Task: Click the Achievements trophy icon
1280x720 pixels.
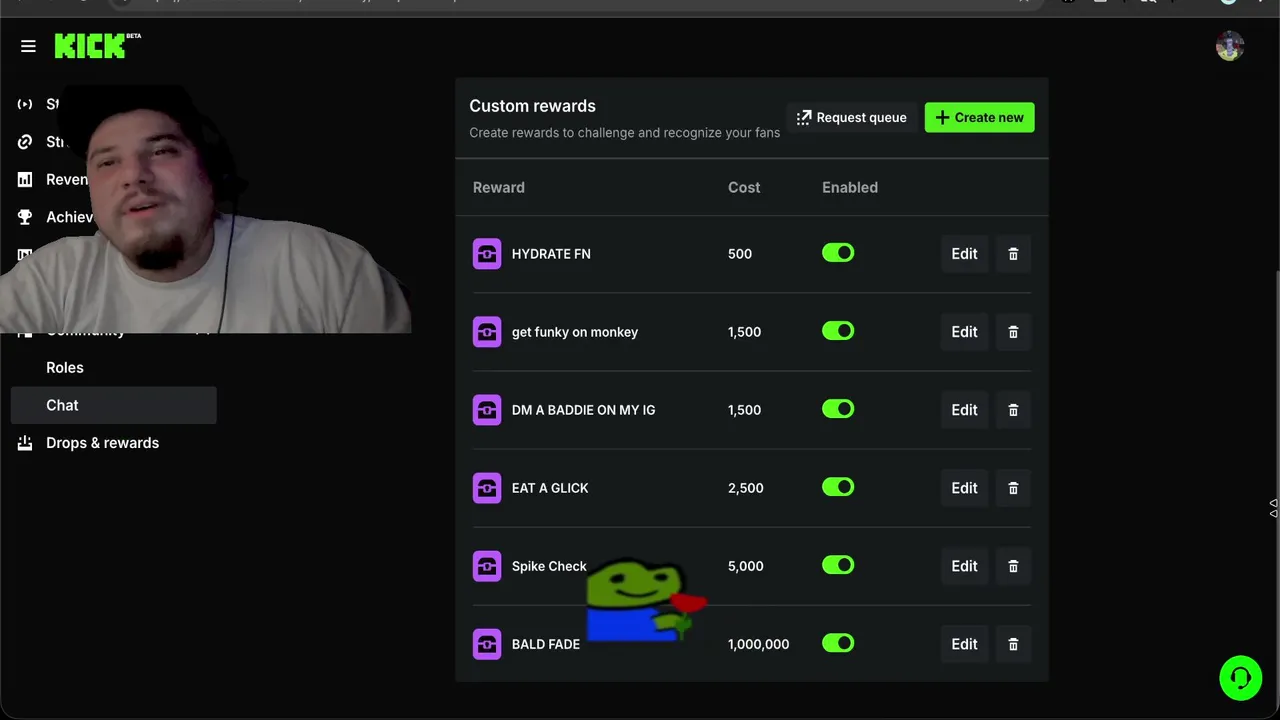Action: coord(25,217)
